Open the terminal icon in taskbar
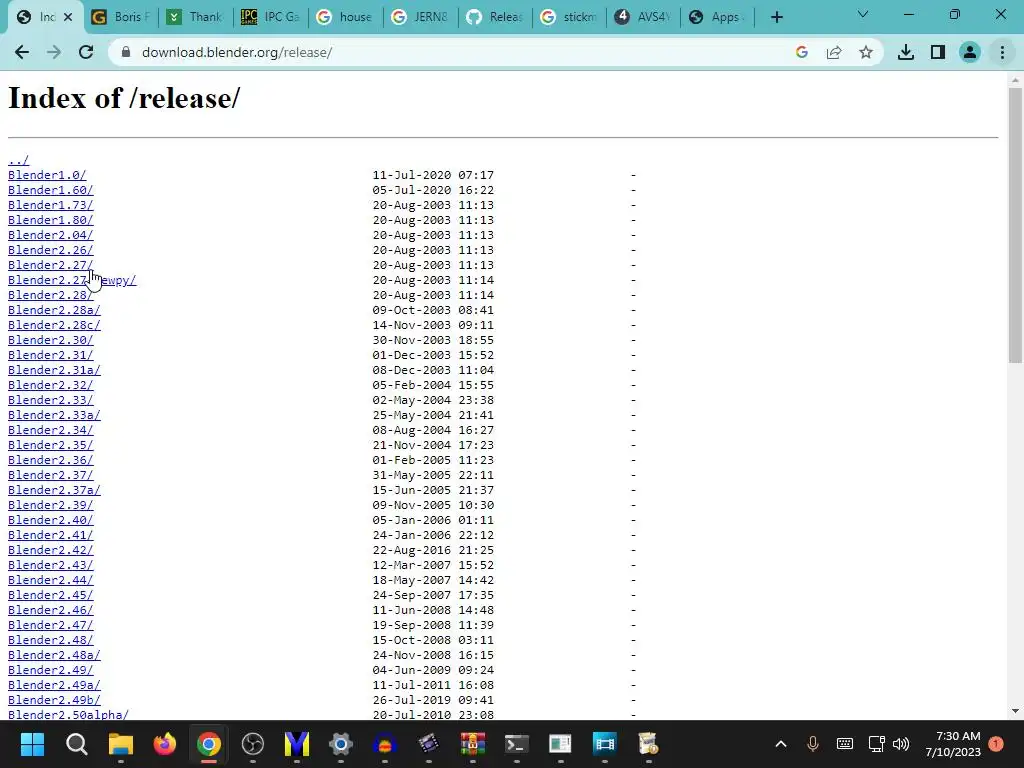This screenshot has height=768, width=1024. click(x=517, y=744)
